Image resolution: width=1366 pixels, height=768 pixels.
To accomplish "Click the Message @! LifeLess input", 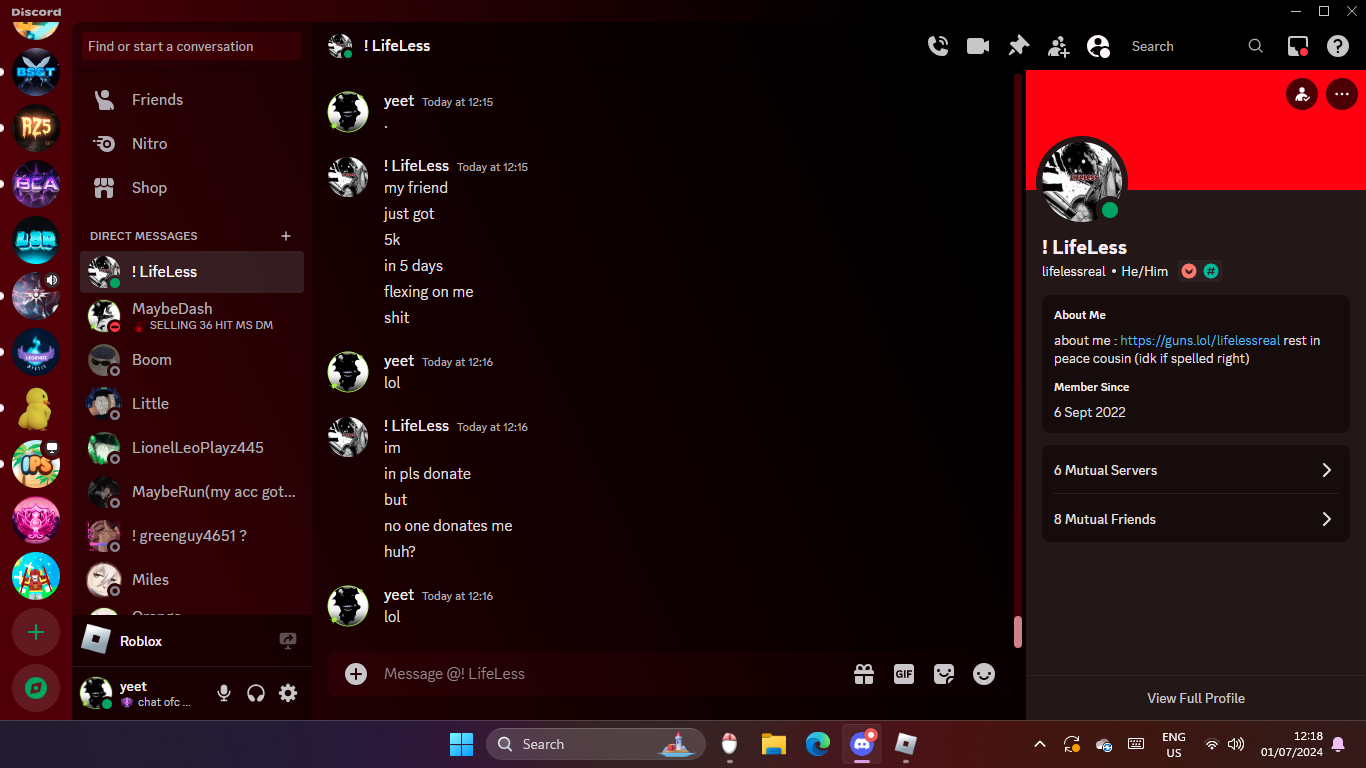I will (610, 674).
